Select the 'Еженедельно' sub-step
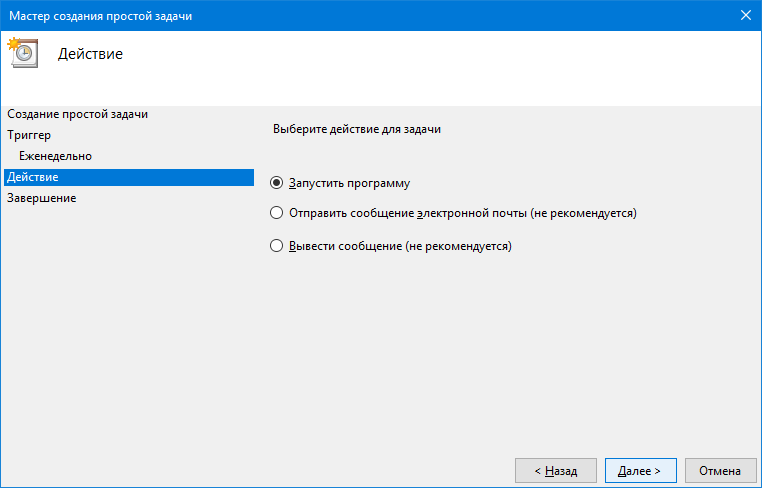Viewport: 762px width, 488px height. tap(55, 156)
